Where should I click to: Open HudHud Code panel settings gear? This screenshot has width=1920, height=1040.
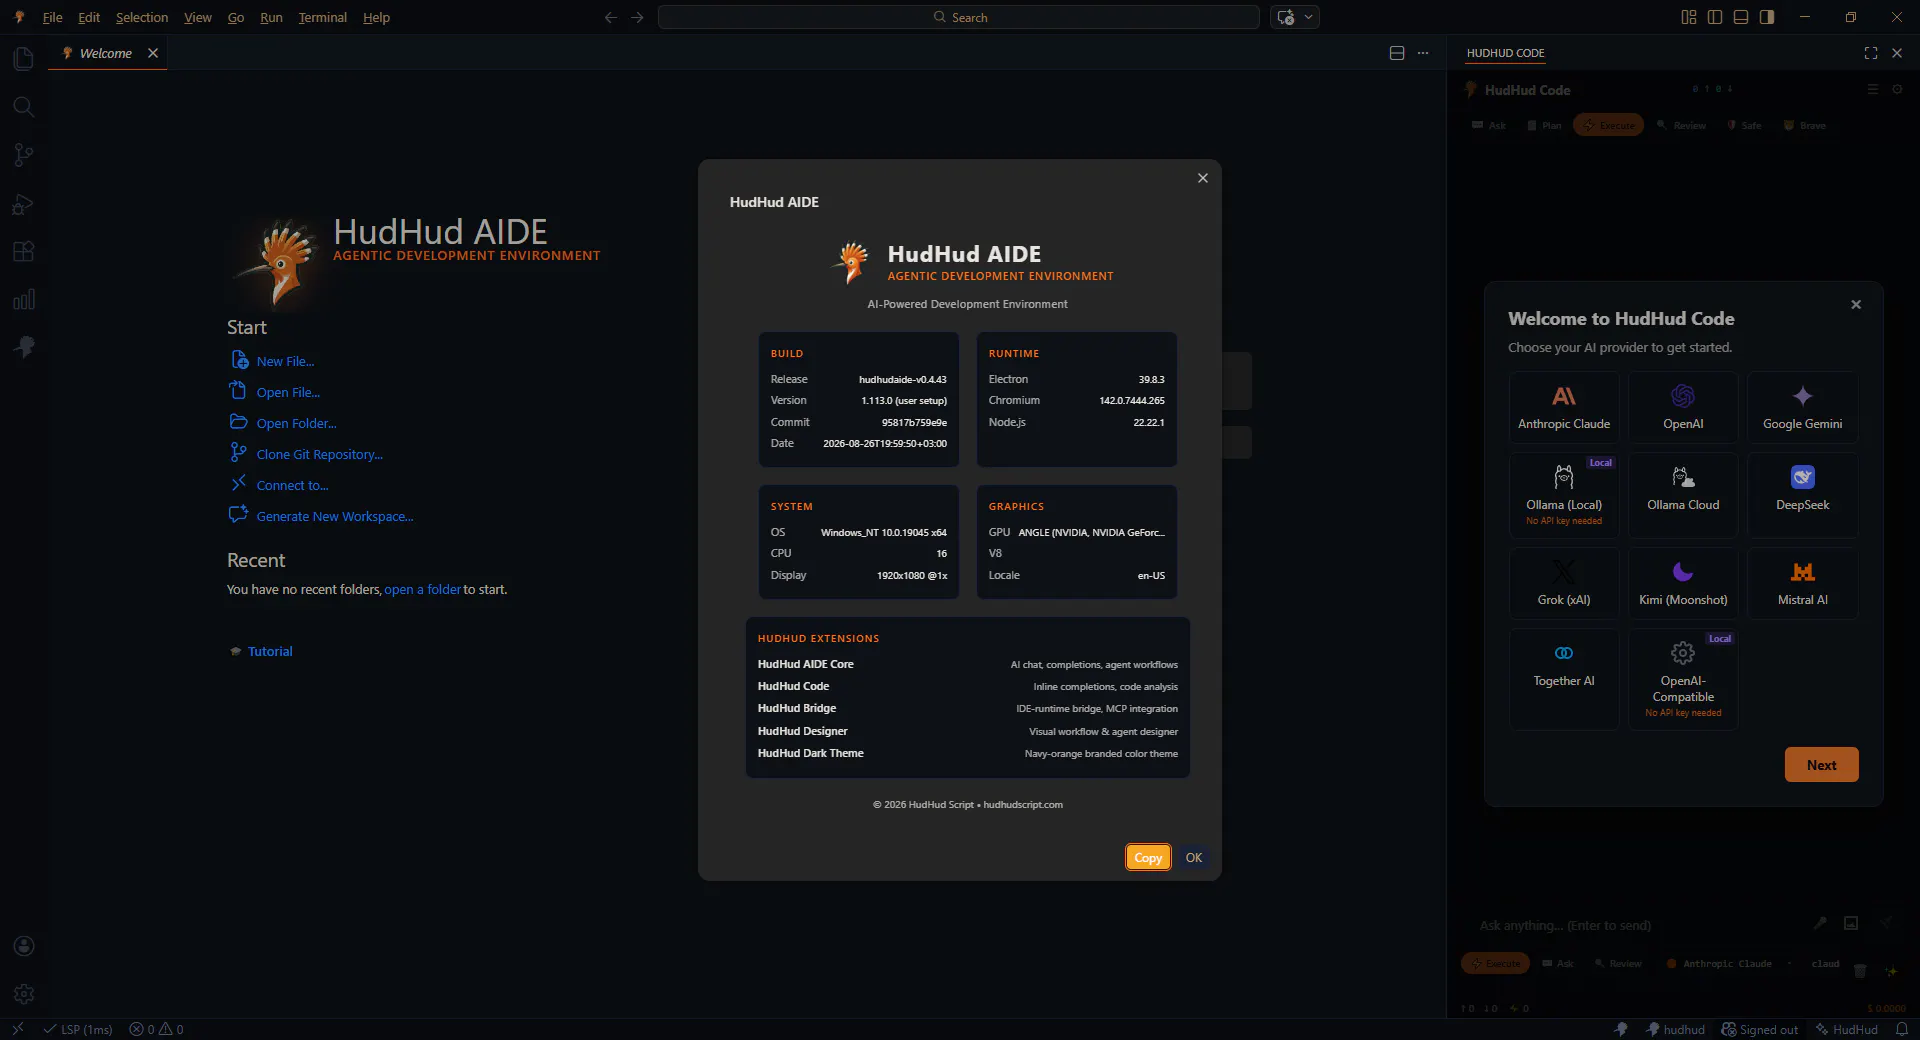[x=1897, y=89]
